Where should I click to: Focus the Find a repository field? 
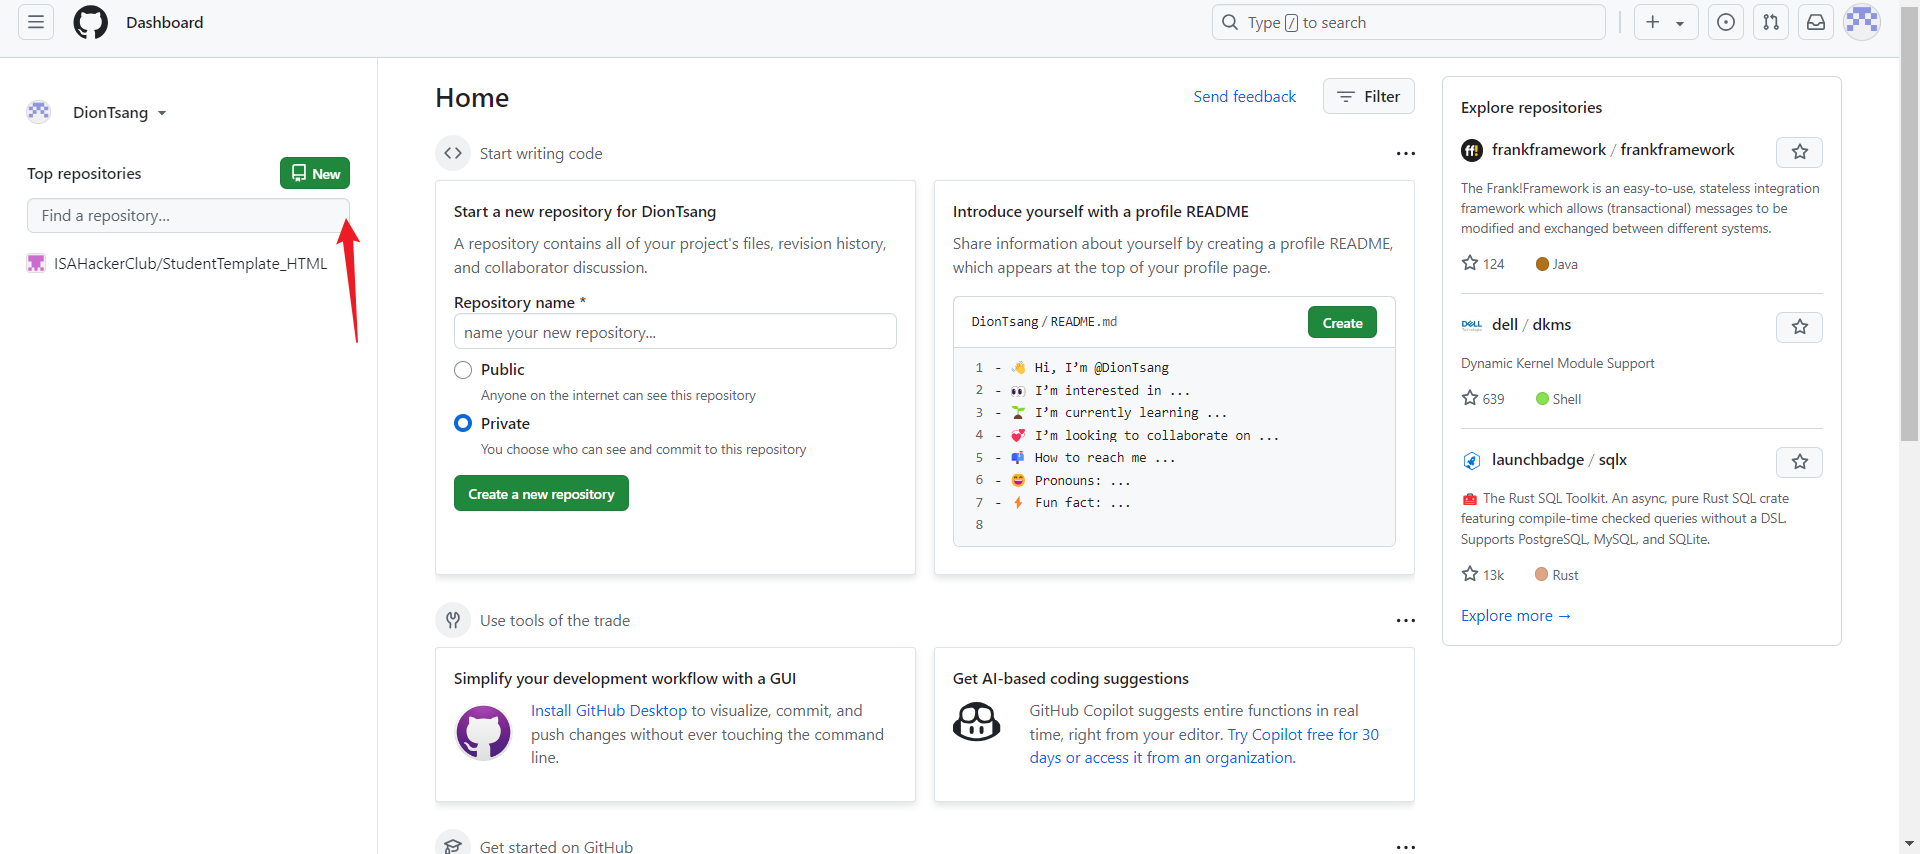click(x=188, y=215)
